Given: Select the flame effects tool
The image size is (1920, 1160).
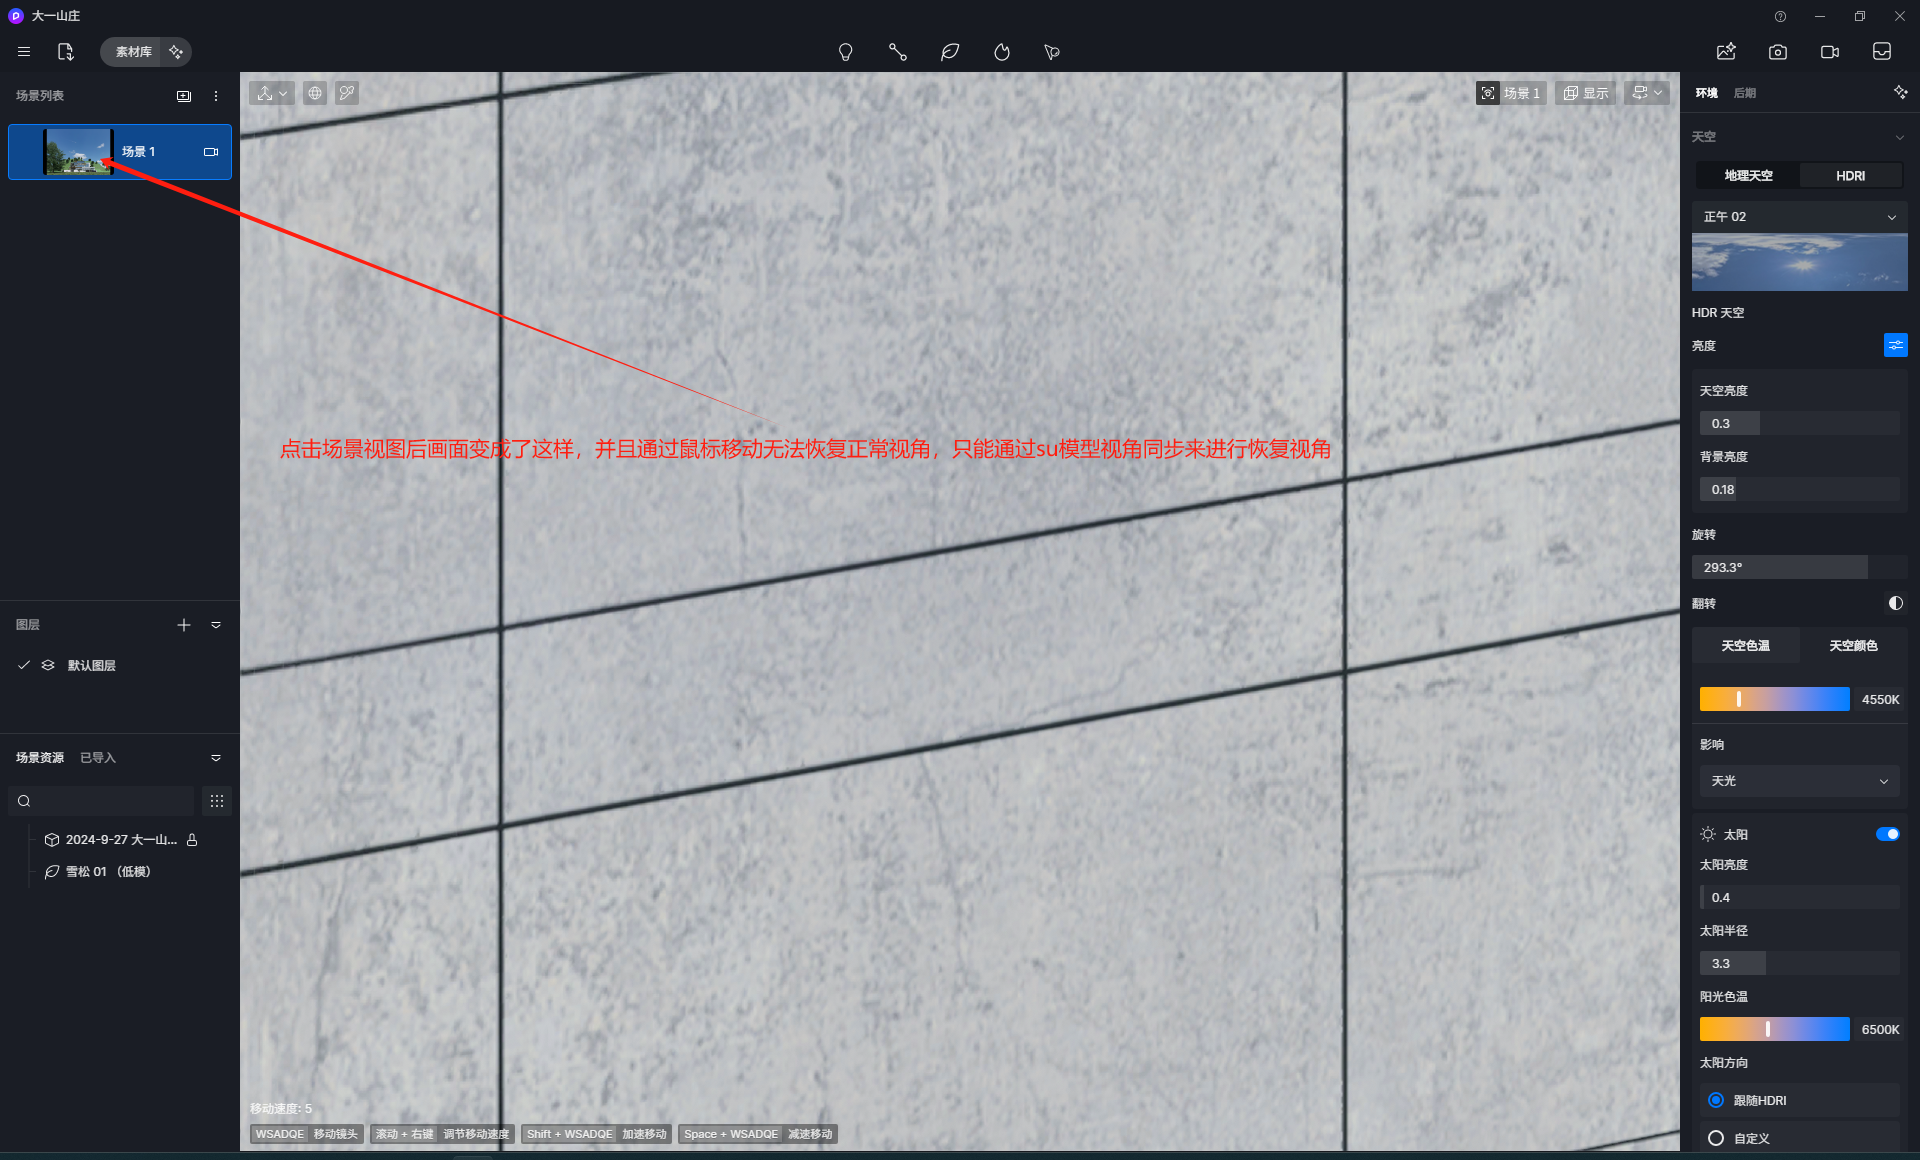Looking at the screenshot, I should tap(1002, 52).
